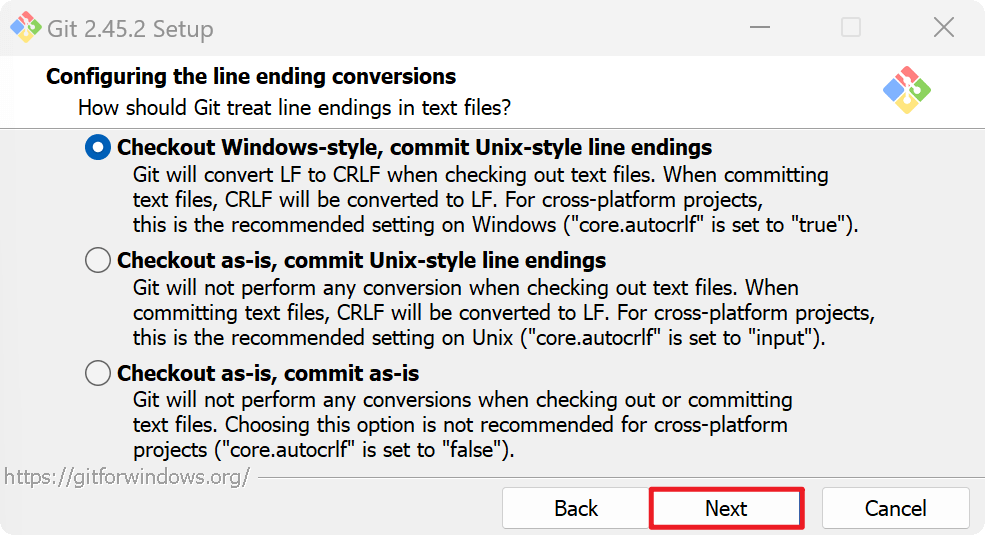Image resolution: width=985 pixels, height=535 pixels.
Task: Click the Git logo in the title bar
Action: 25,28
